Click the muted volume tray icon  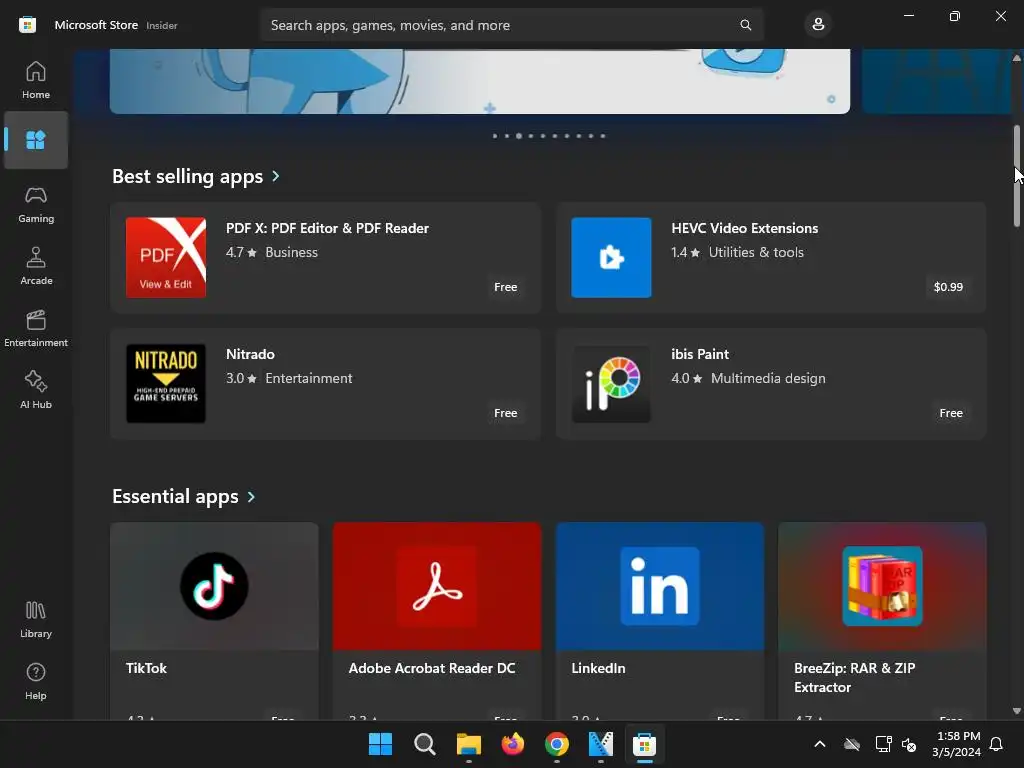909,744
